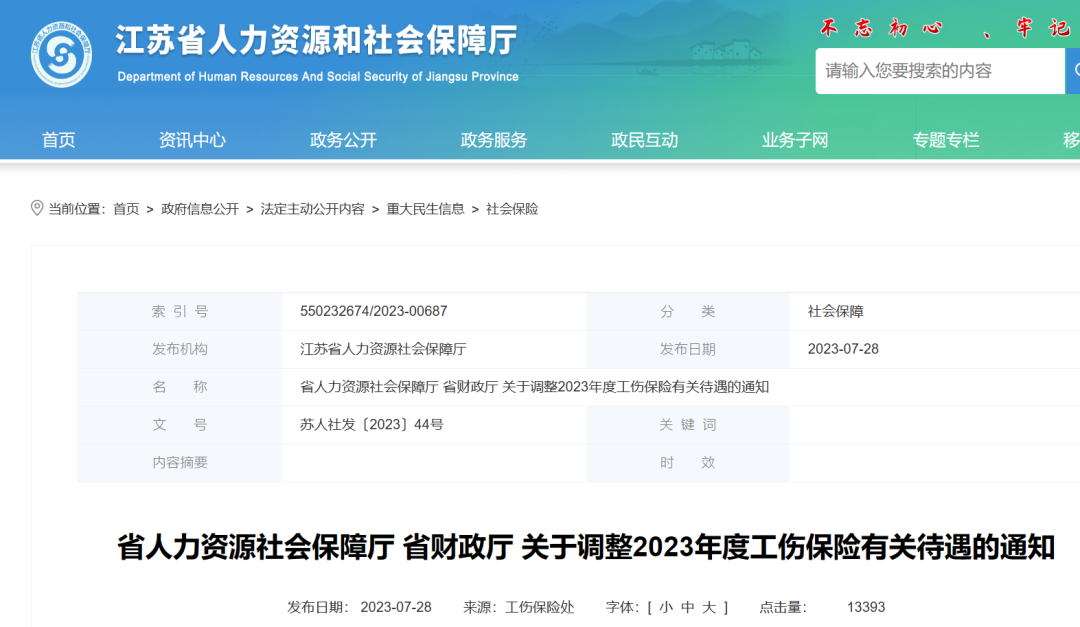Screen dimensions: 1080x627
Task: Open the 社会保险 breadcrumb link
Action: point(512,210)
